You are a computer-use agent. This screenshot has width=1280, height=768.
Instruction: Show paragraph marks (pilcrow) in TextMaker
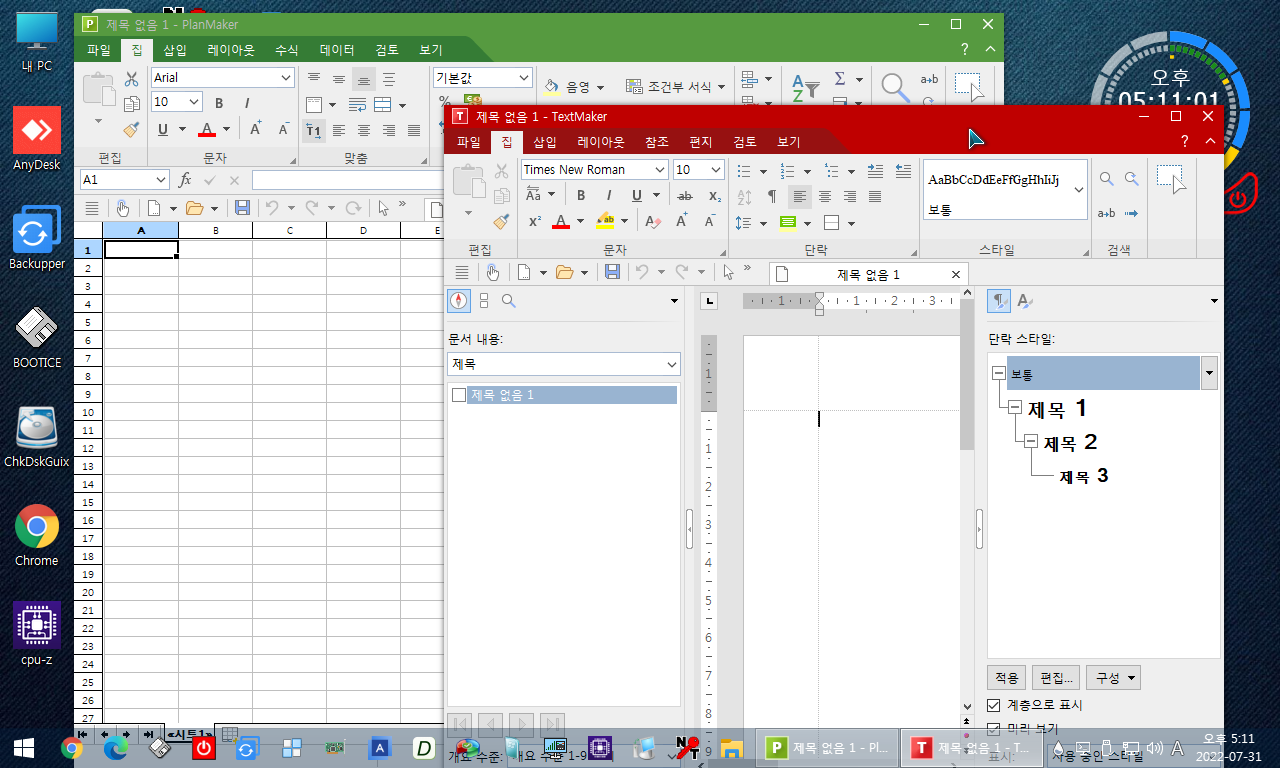coord(771,196)
